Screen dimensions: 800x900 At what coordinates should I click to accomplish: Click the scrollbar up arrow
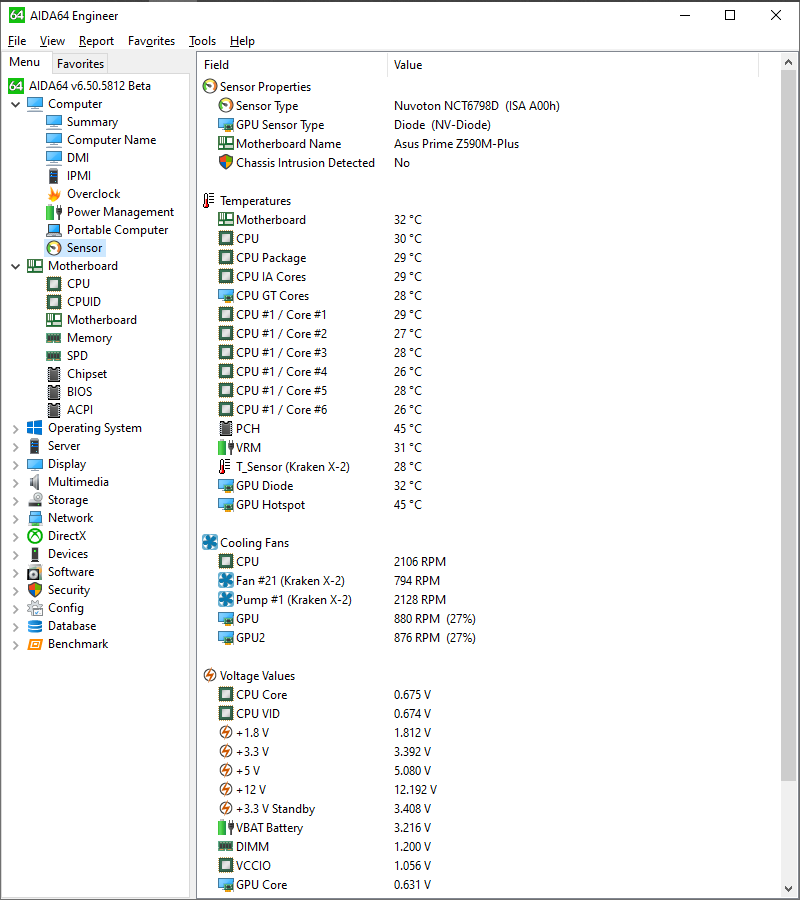(788, 62)
